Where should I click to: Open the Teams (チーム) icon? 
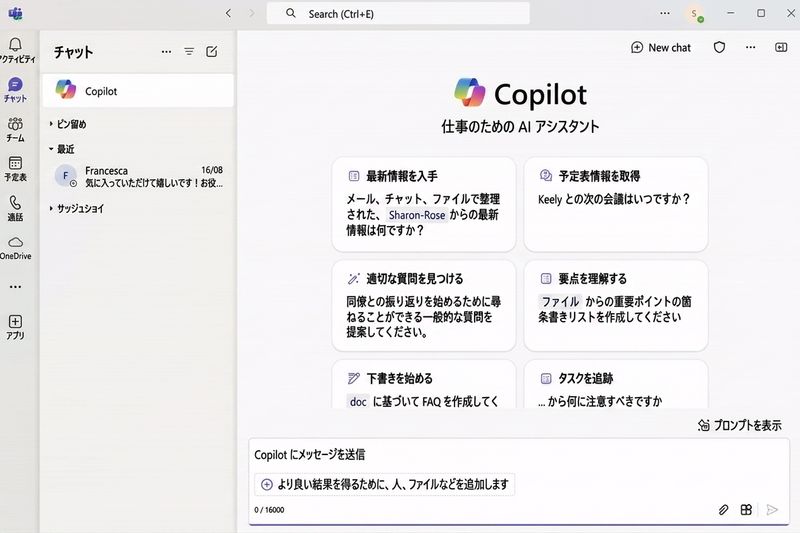pos(15,124)
